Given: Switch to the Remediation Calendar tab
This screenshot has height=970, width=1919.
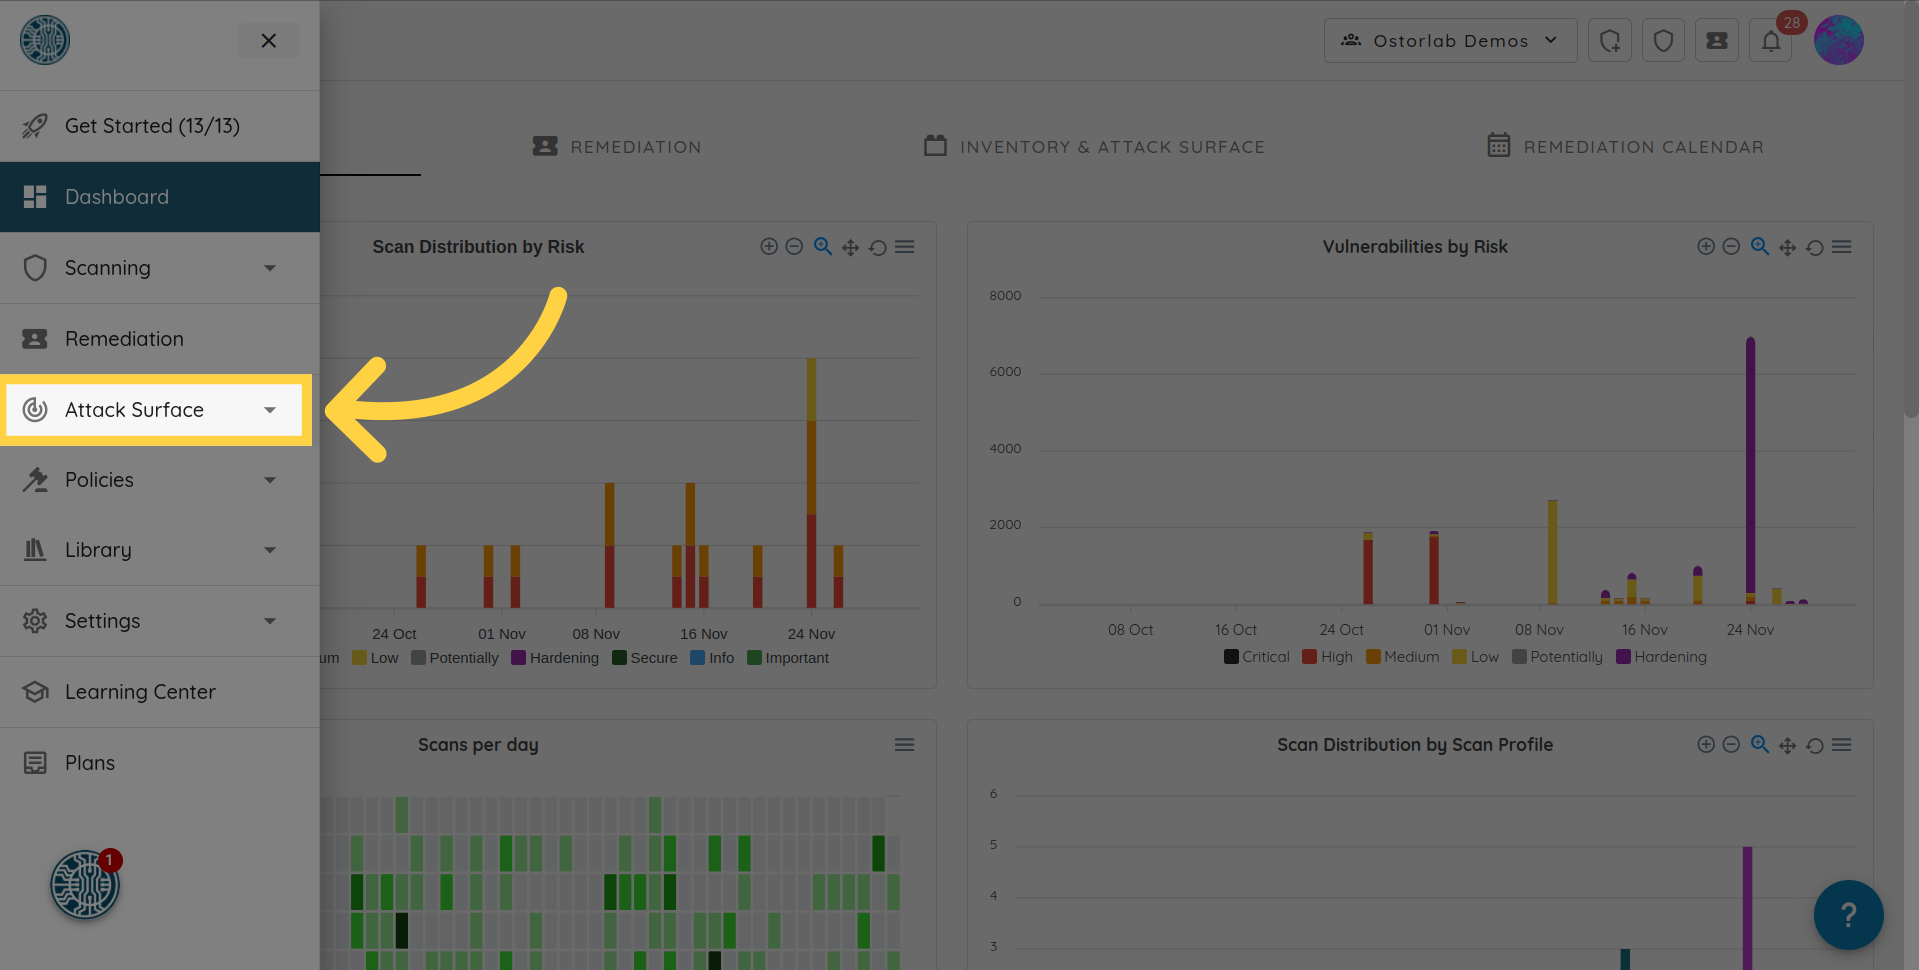Looking at the screenshot, I should (1625, 147).
